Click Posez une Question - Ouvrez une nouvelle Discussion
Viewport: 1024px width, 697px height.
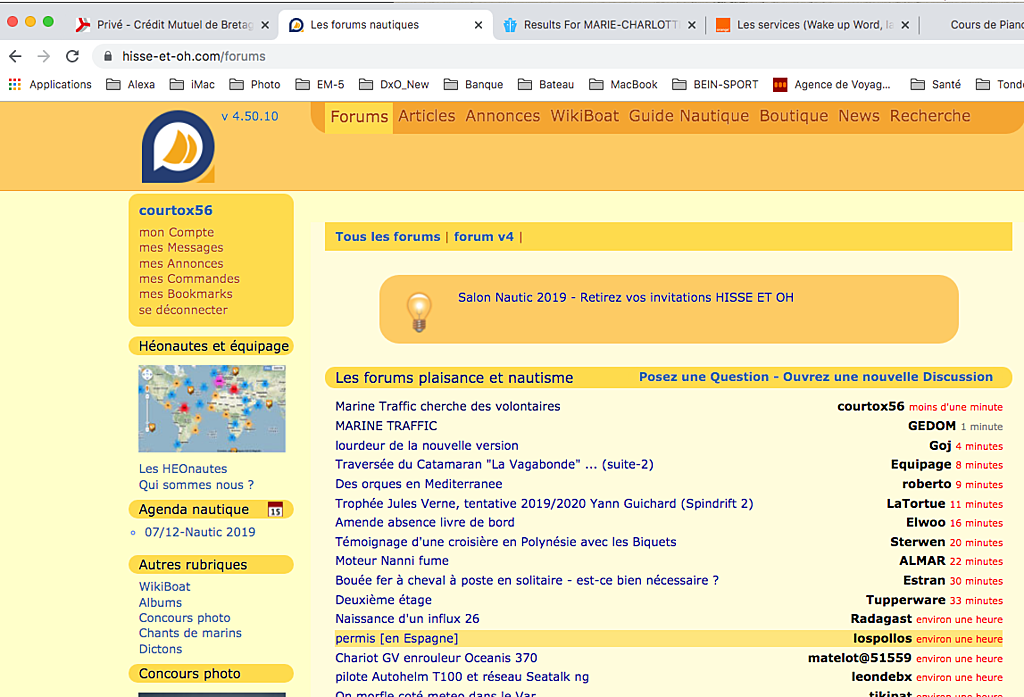[x=816, y=377]
